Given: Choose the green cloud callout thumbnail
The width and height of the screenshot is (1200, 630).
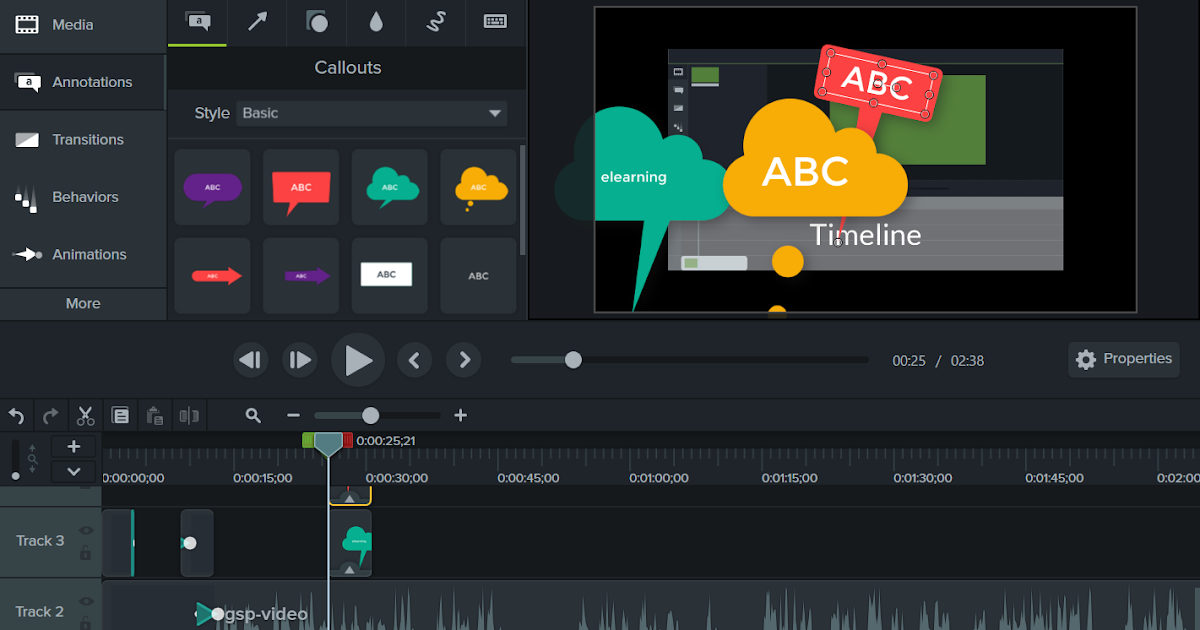Looking at the screenshot, I should [390, 187].
